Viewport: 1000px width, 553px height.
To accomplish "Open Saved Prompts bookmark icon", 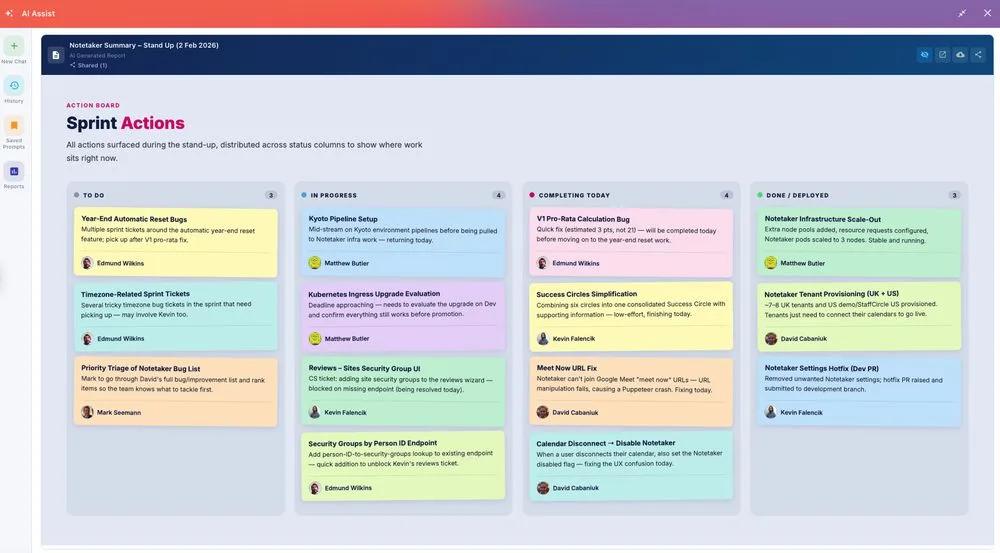I will pyautogui.click(x=14, y=125).
